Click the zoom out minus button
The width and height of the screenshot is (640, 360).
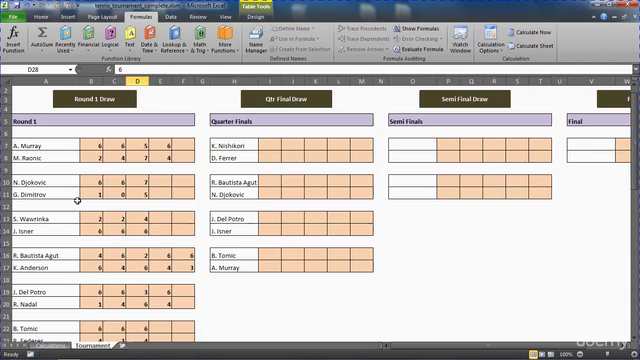pyautogui.click(x=580, y=354)
